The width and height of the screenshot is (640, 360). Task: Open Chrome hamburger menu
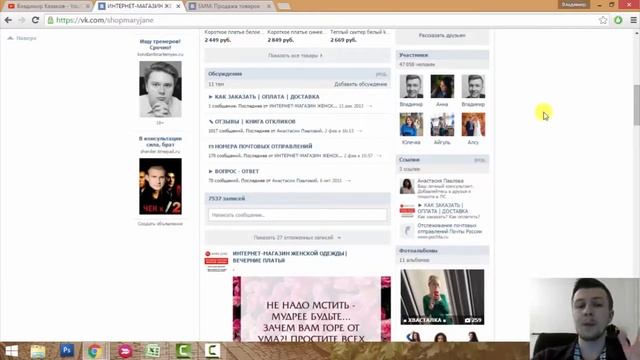tap(633, 20)
